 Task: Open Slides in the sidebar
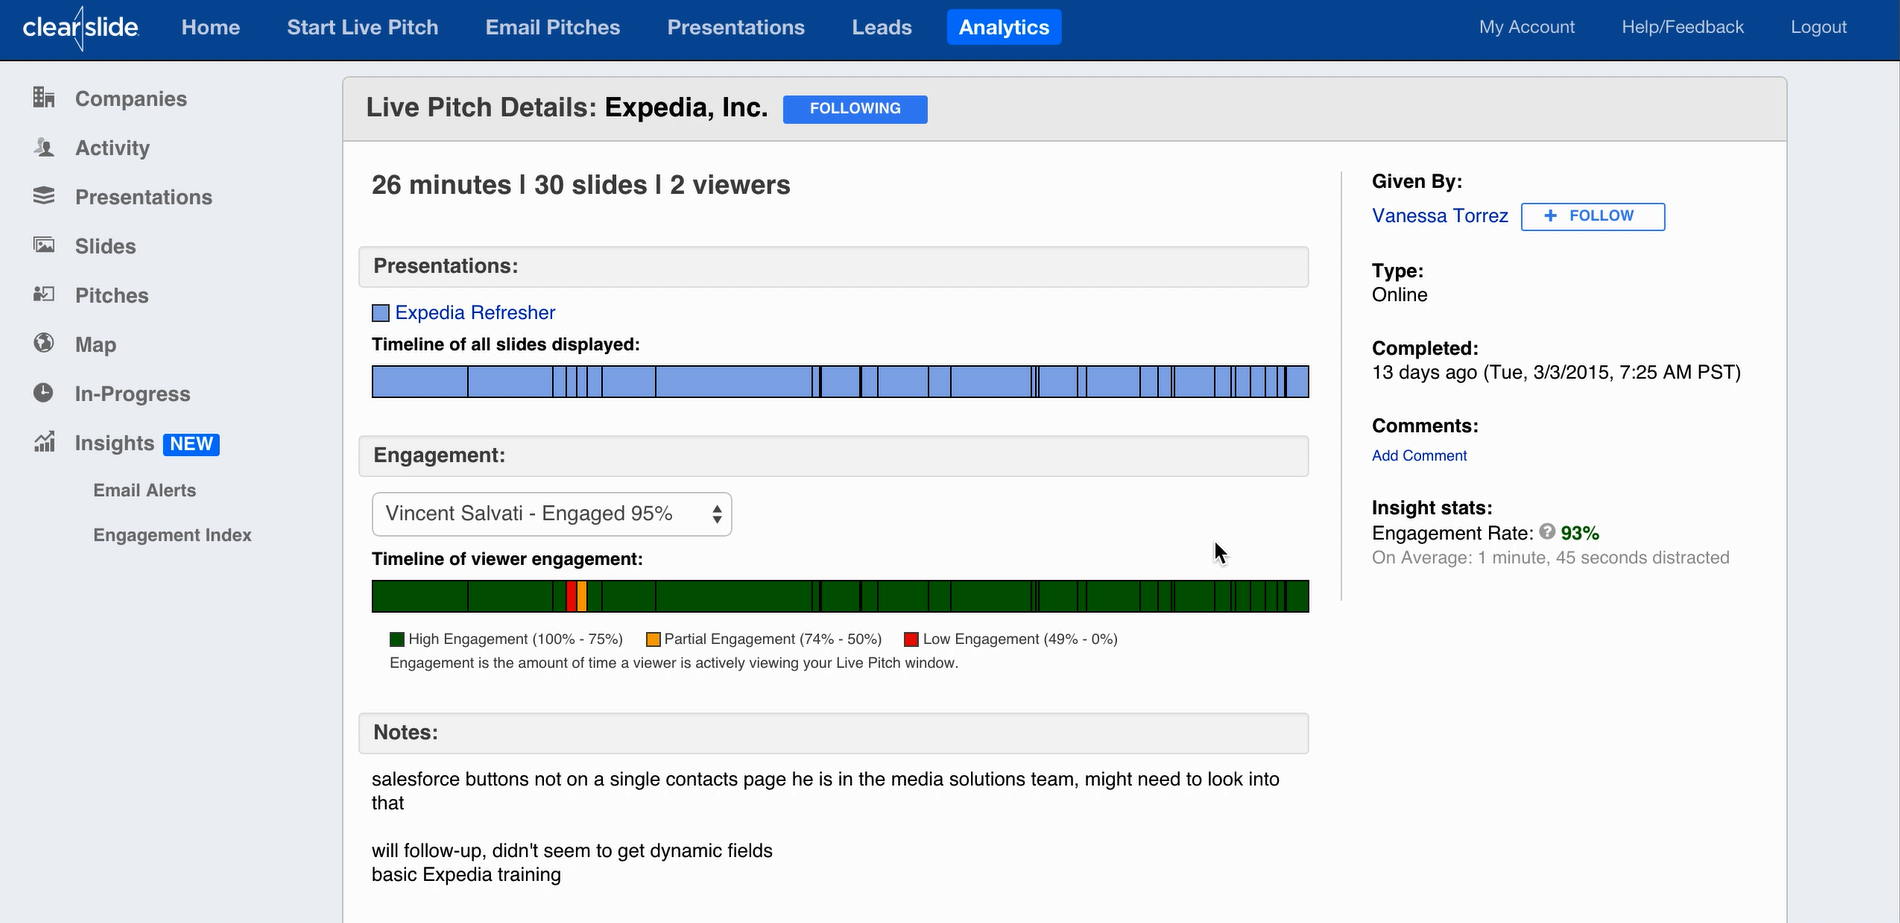click(105, 246)
